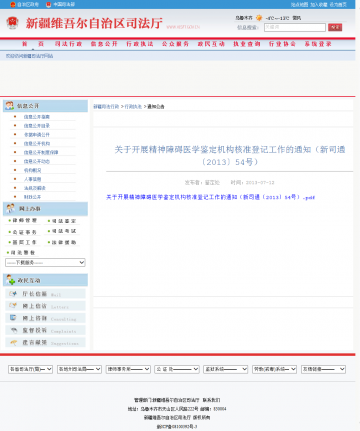This screenshot has height=431, width=360.
Task: Open 行业协会 navigation menu item
Action: [x=282, y=44]
